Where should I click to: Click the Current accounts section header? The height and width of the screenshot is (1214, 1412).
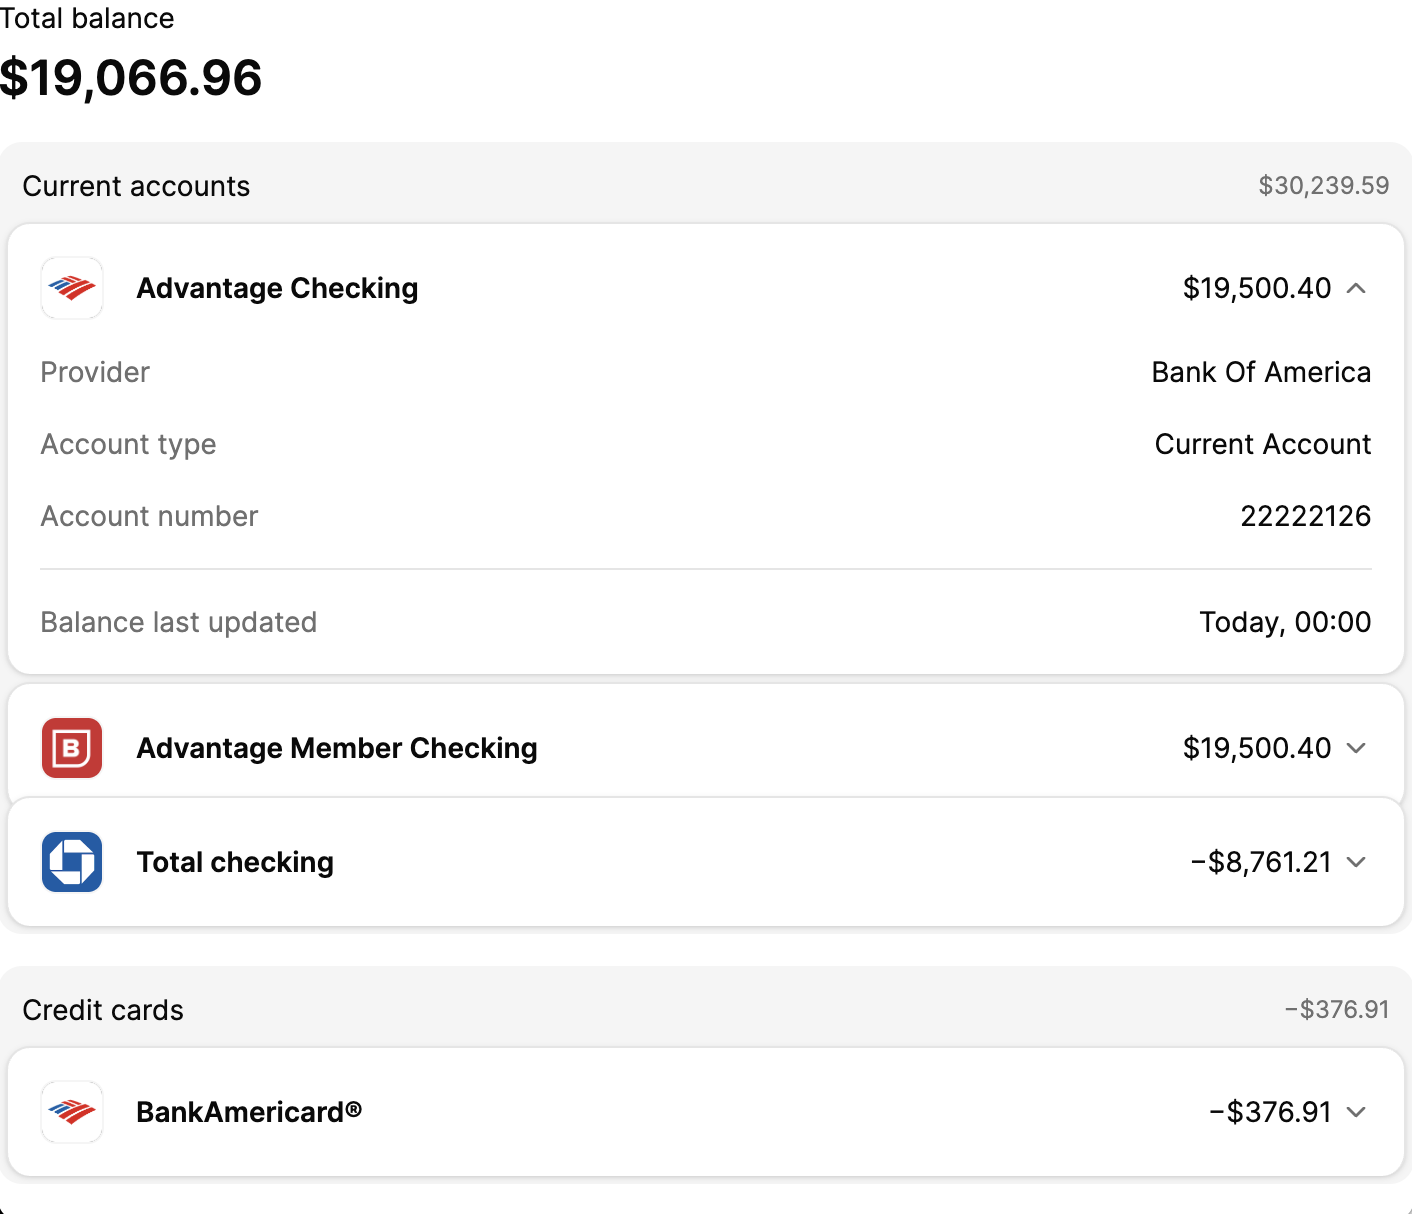pyautogui.click(x=136, y=186)
